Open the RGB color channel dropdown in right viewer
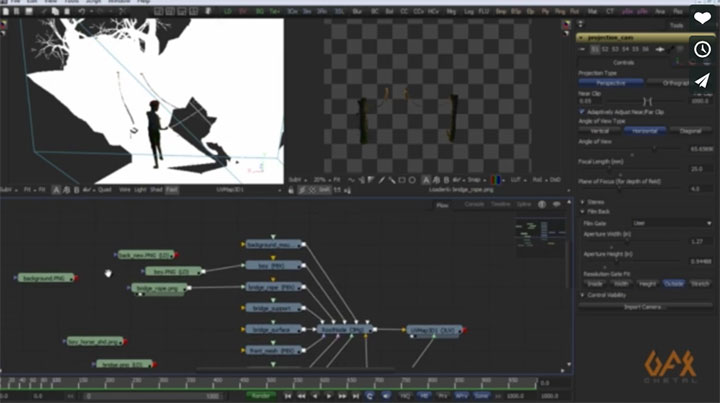The width and height of the screenshot is (720, 403). [497, 180]
